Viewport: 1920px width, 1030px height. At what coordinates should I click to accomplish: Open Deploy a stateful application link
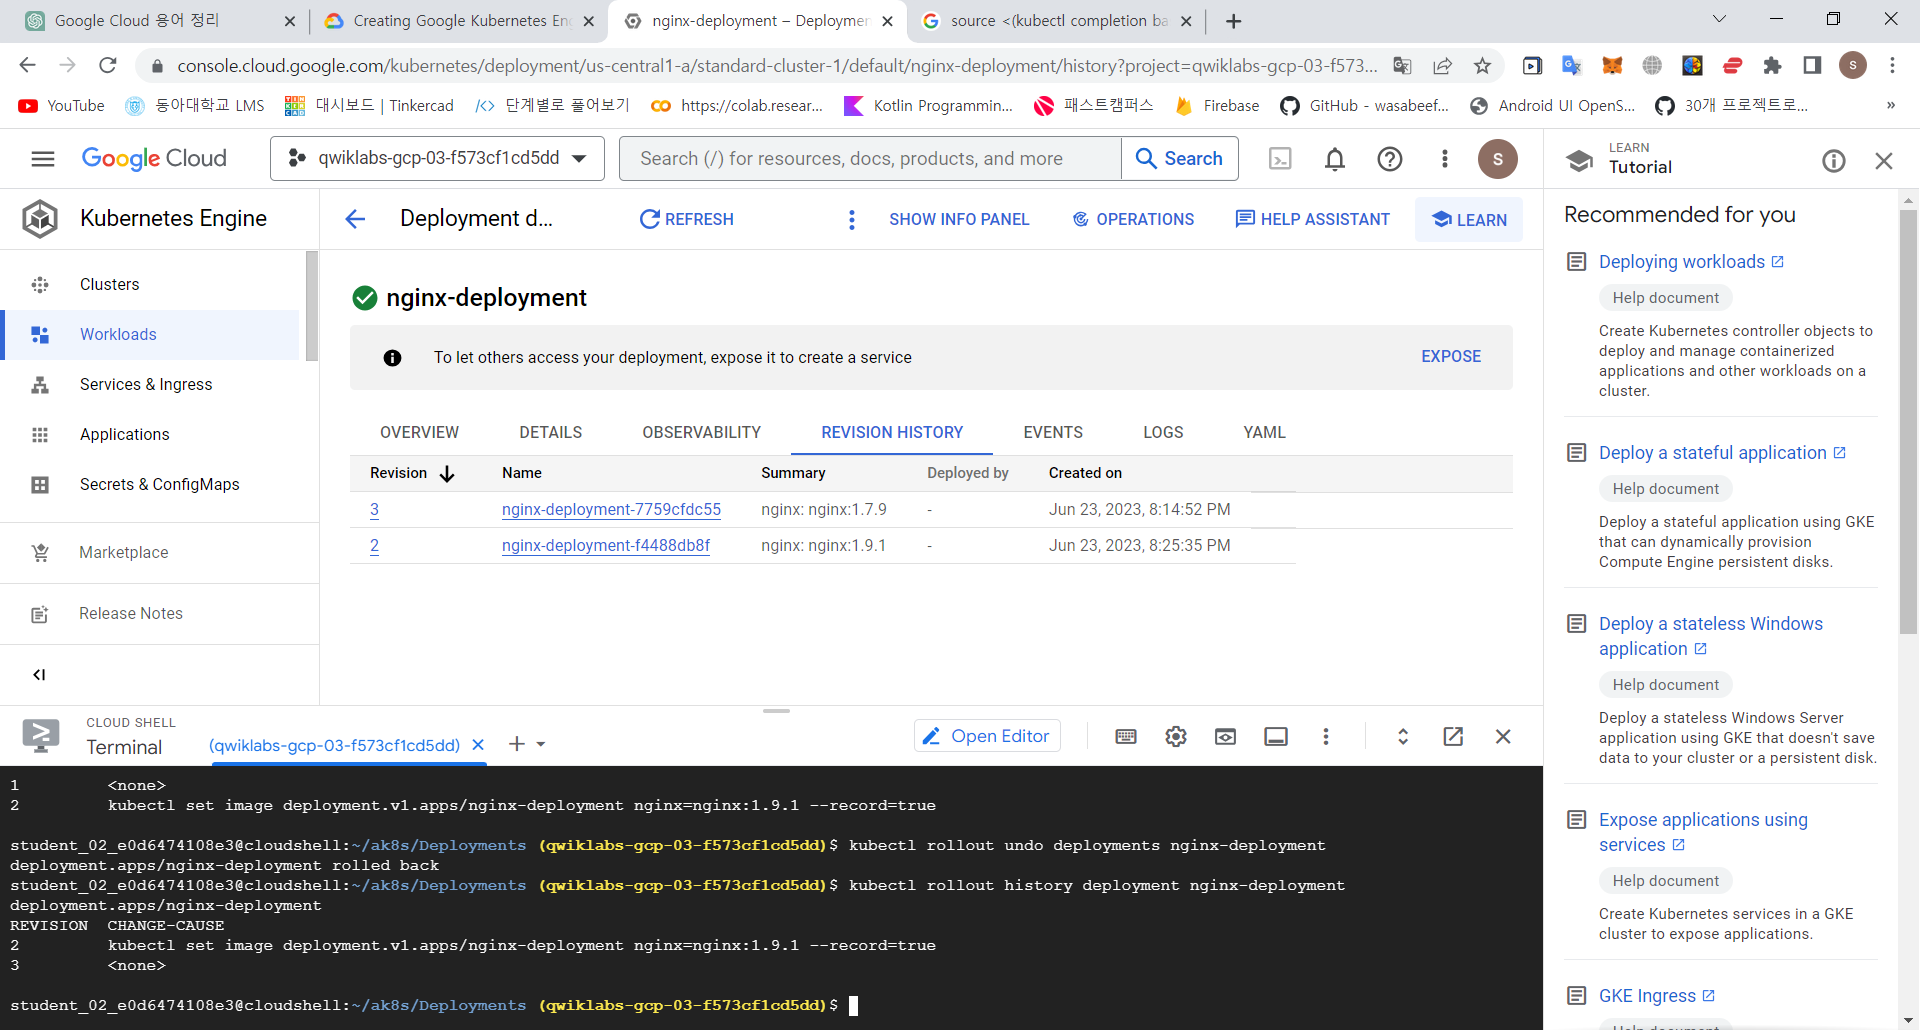click(1722, 453)
